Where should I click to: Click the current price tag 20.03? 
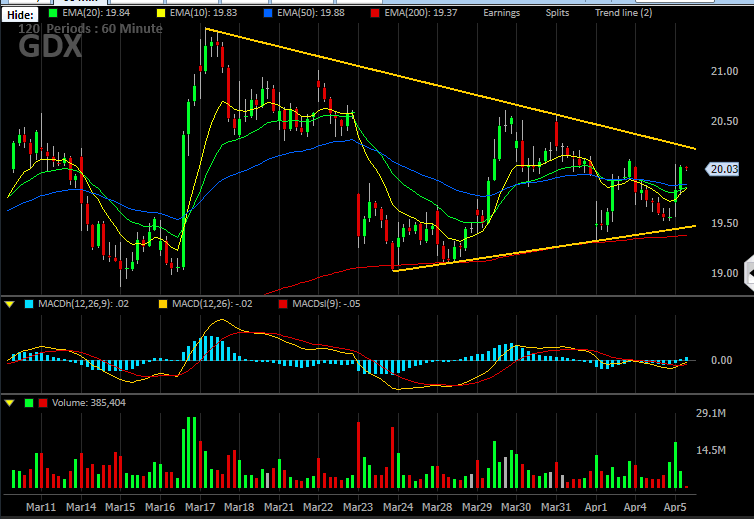click(x=722, y=169)
